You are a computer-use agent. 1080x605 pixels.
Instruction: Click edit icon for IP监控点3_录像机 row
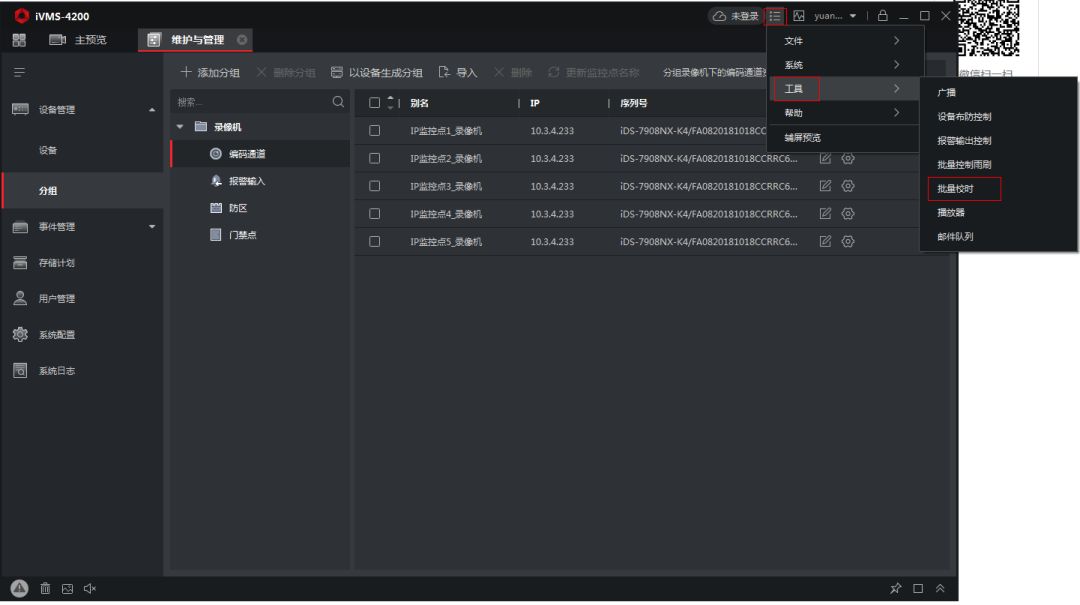pyautogui.click(x=825, y=186)
